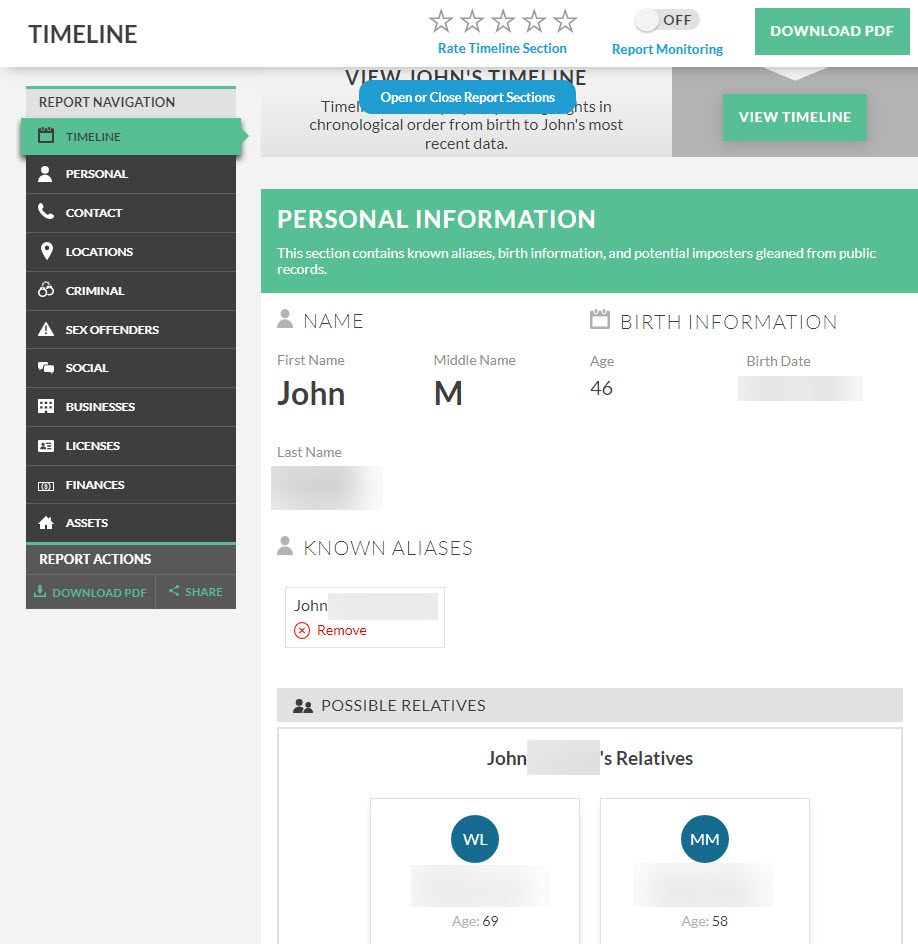
Task: Click Open or Close Report Sections button
Action: tap(467, 97)
